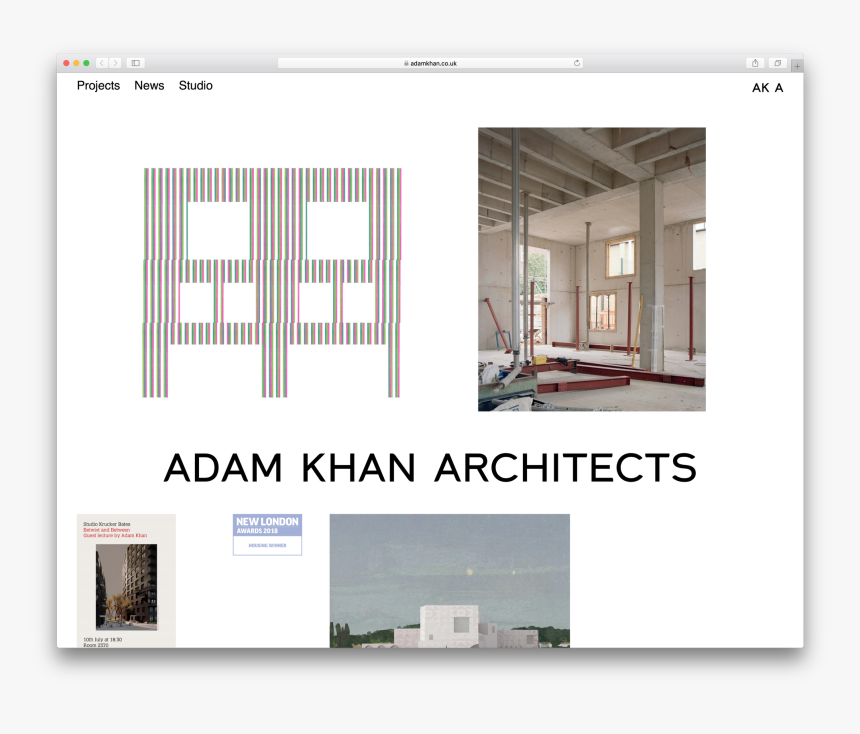This screenshot has width=860, height=734.
Task: Click the Adam Khan Architects heading
Action: click(x=431, y=468)
